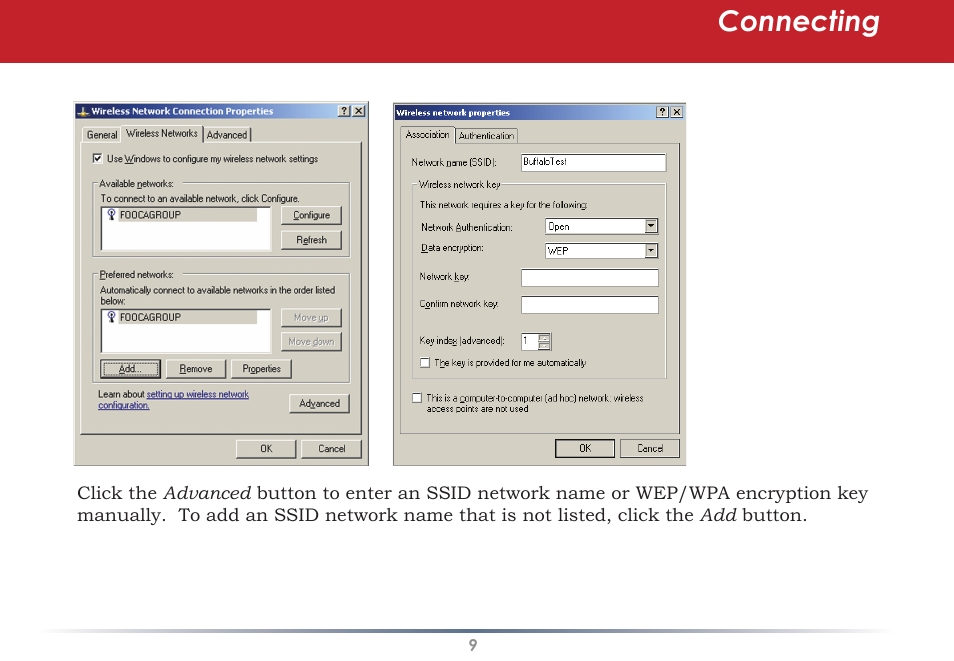Switch to the General tab
954x661 pixels.
coord(102,135)
